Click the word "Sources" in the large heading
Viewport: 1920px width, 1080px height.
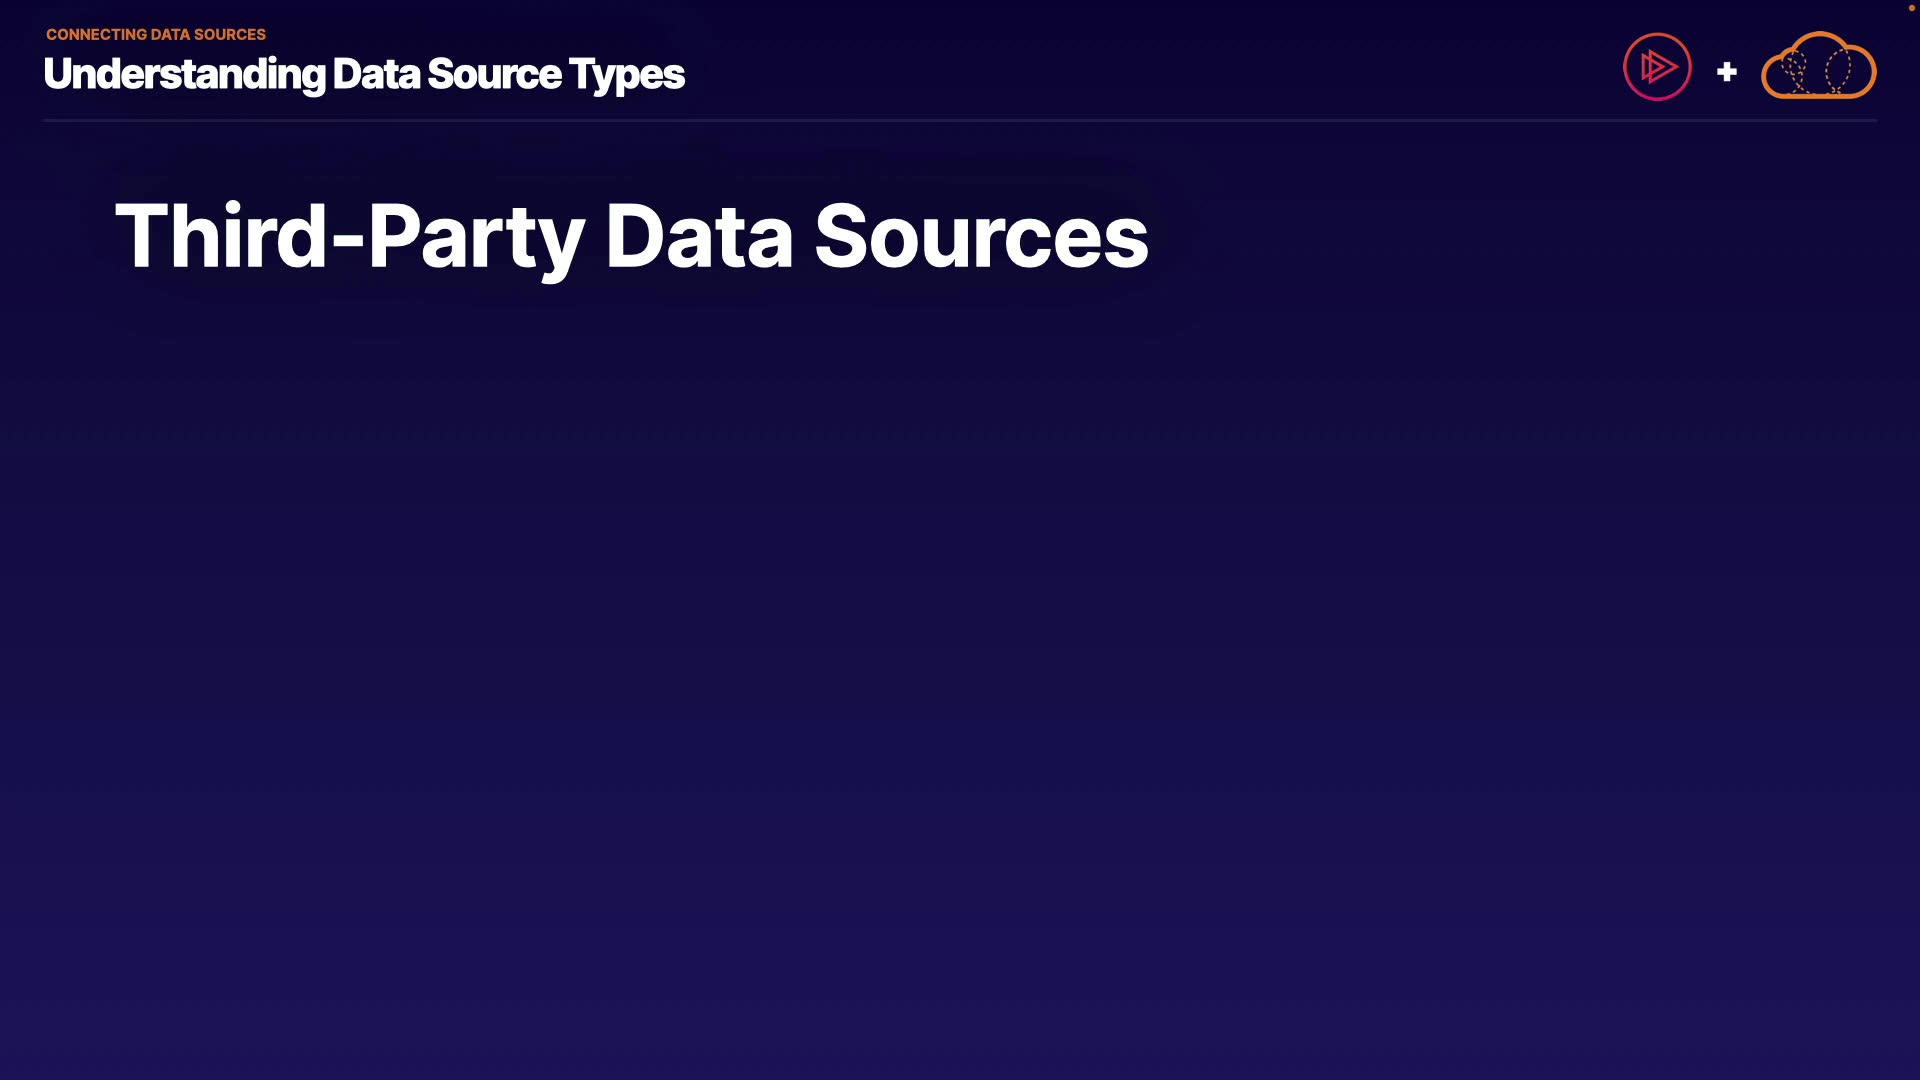pyautogui.click(x=981, y=237)
